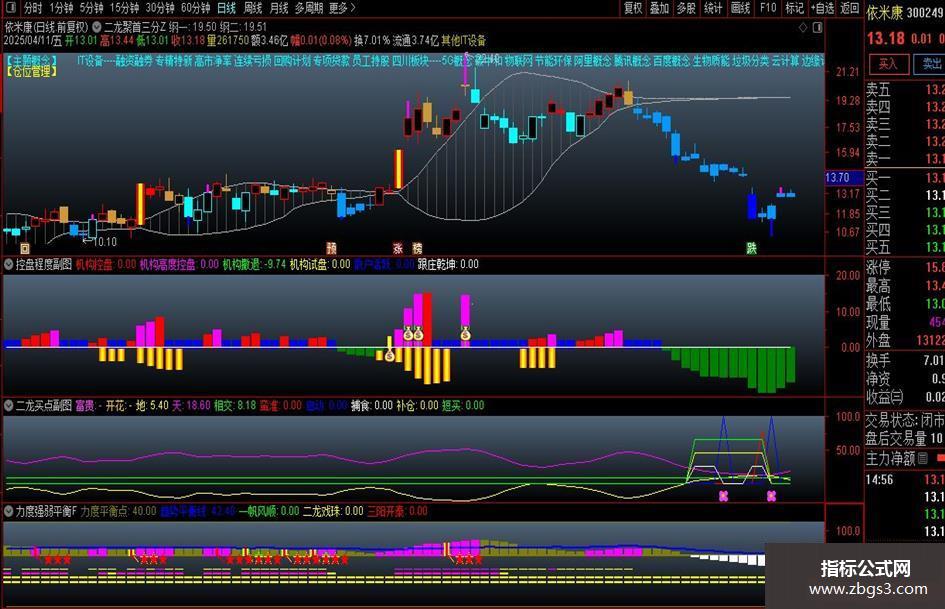Screen dimensions: 945x609
Task: Switch to the 周线 weekly chart tab
Action: [x=253, y=8]
